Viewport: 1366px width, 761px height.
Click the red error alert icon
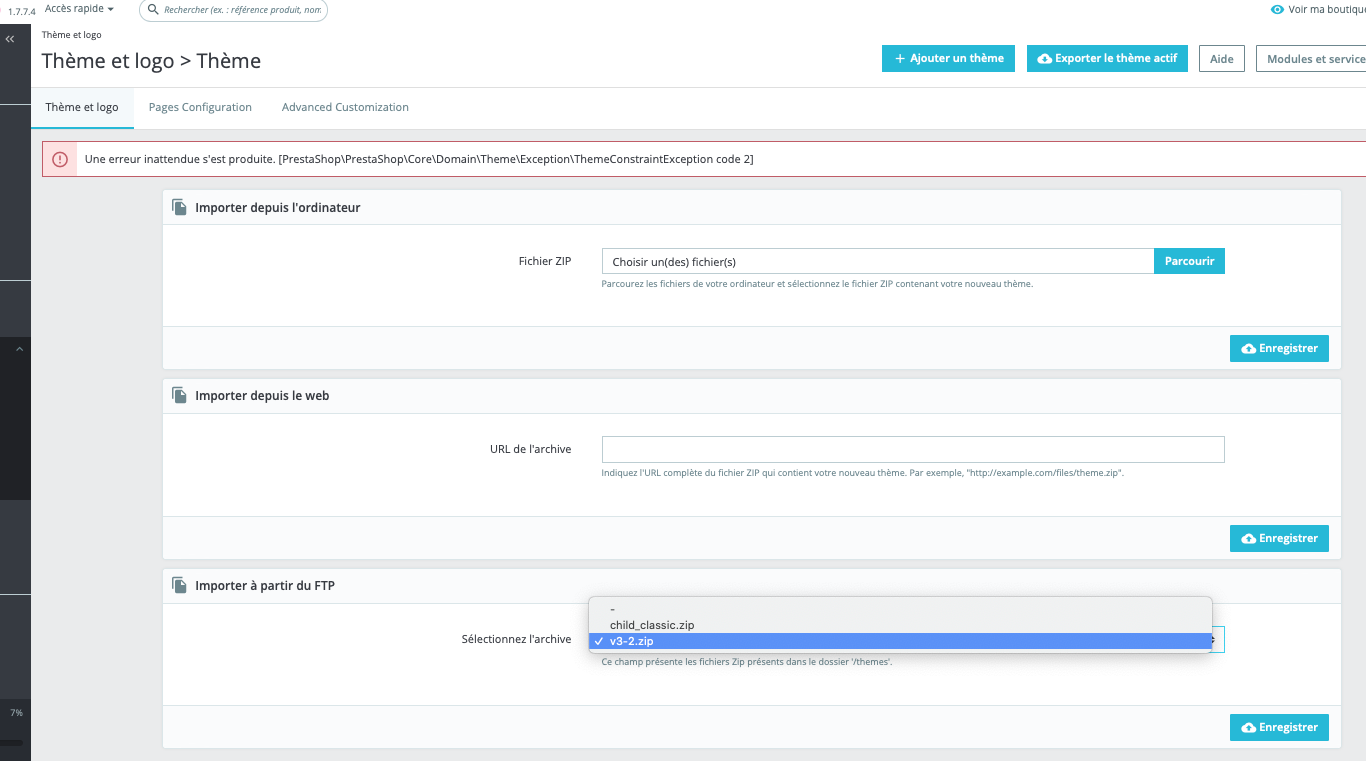coord(60,159)
